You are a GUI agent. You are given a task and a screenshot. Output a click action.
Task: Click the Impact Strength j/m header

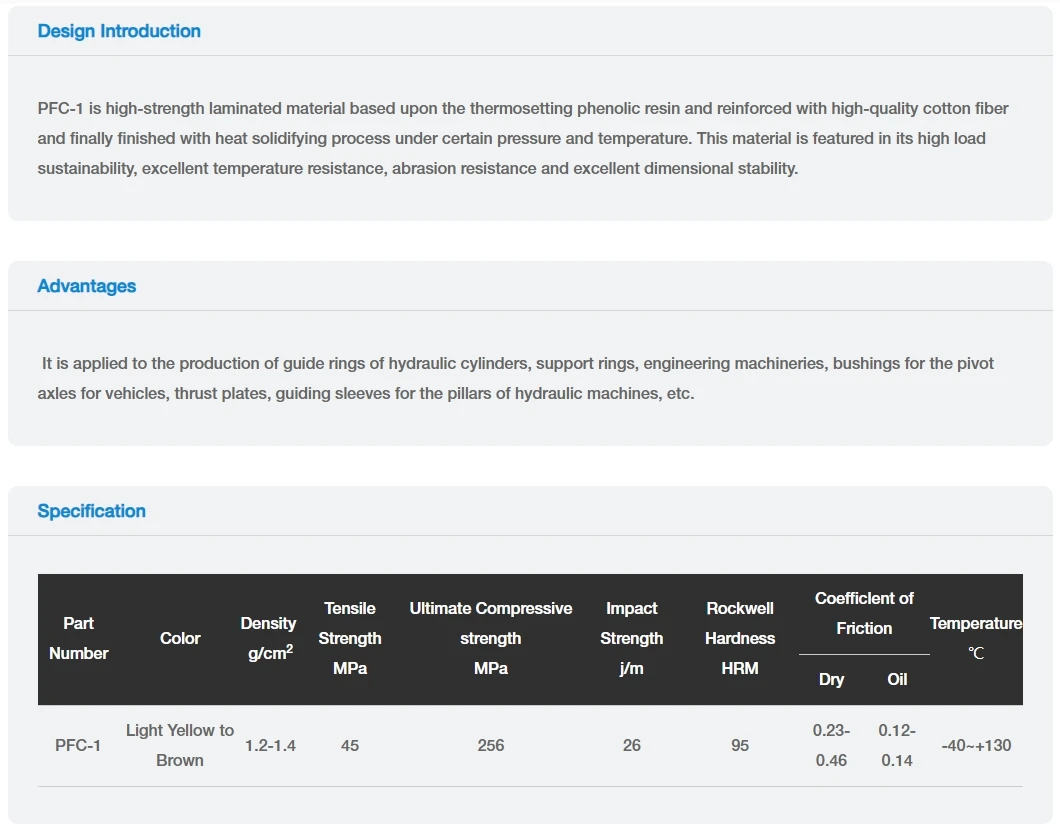tap(632, 638)
